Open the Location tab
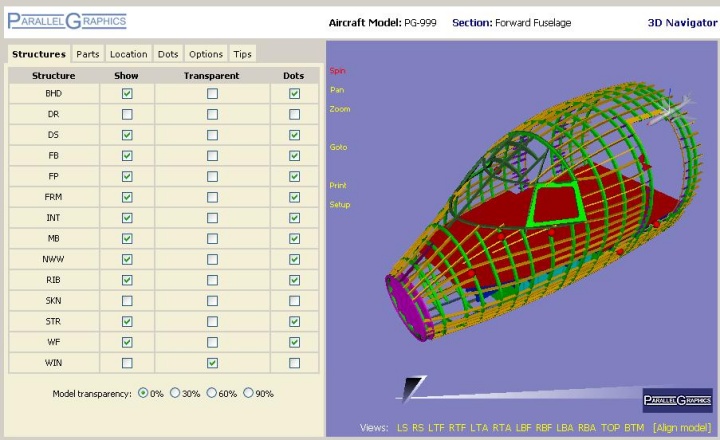 coord(128,54)
